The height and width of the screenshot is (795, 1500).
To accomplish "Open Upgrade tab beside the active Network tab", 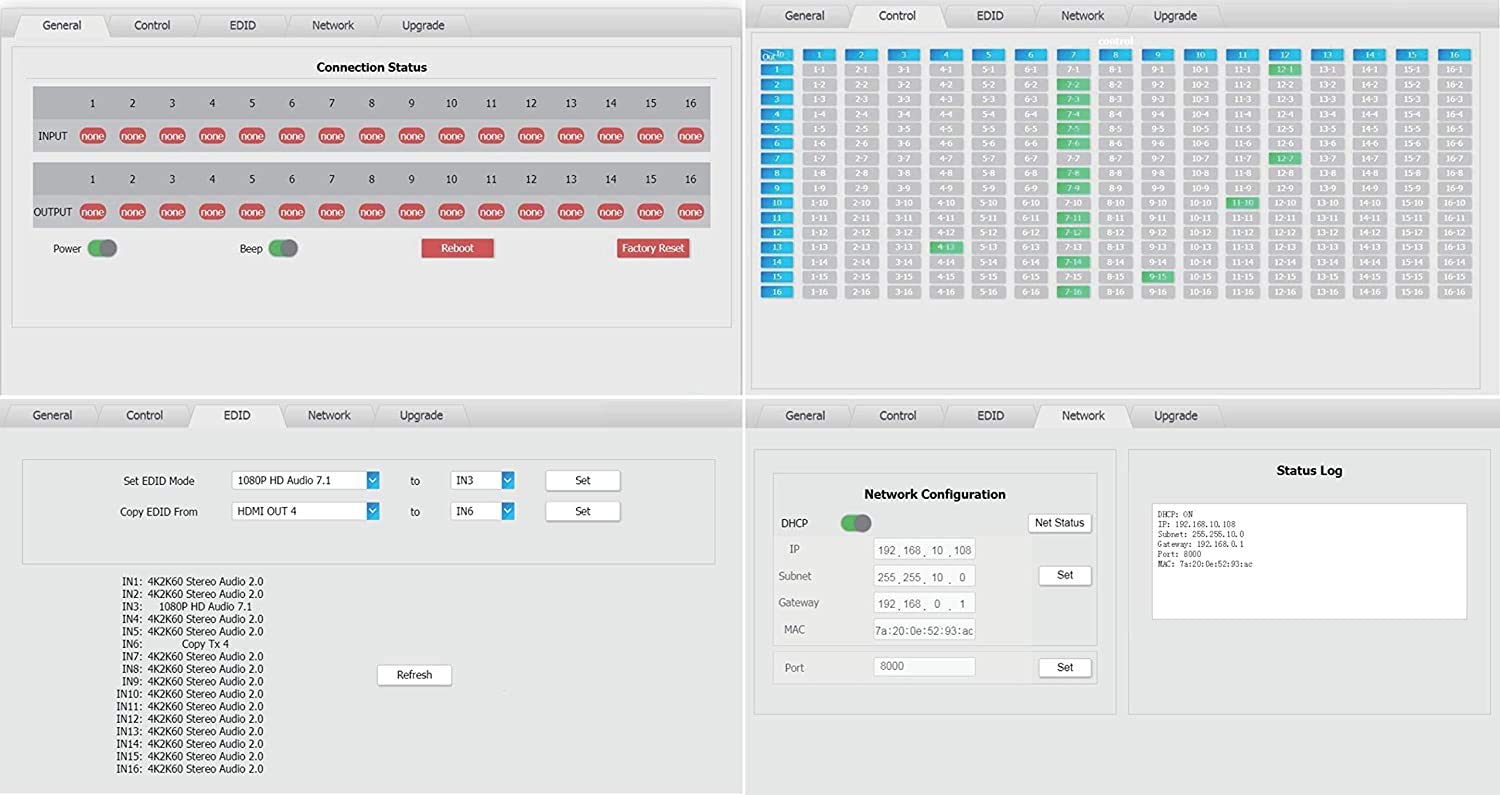I will pyautogui.click(x=1175, y=415).
